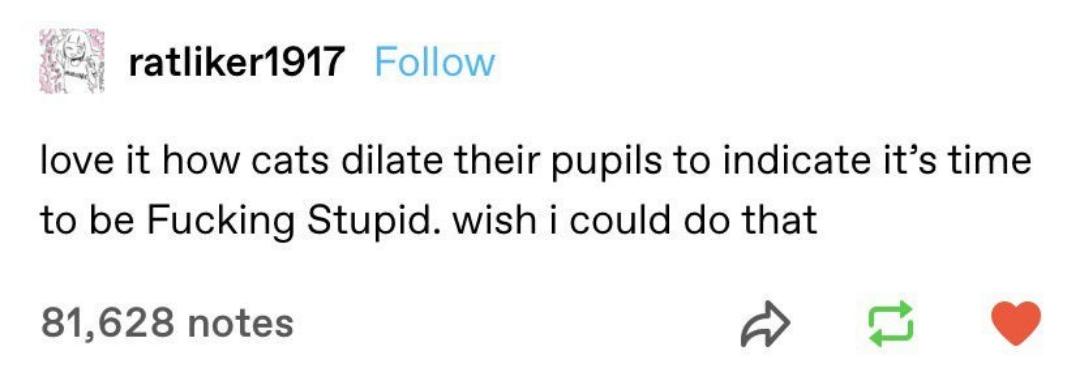Like the post with the red heart
Image resolution: width=1080 pixels, height=381 pixels.
click(x=1015, y=324)
